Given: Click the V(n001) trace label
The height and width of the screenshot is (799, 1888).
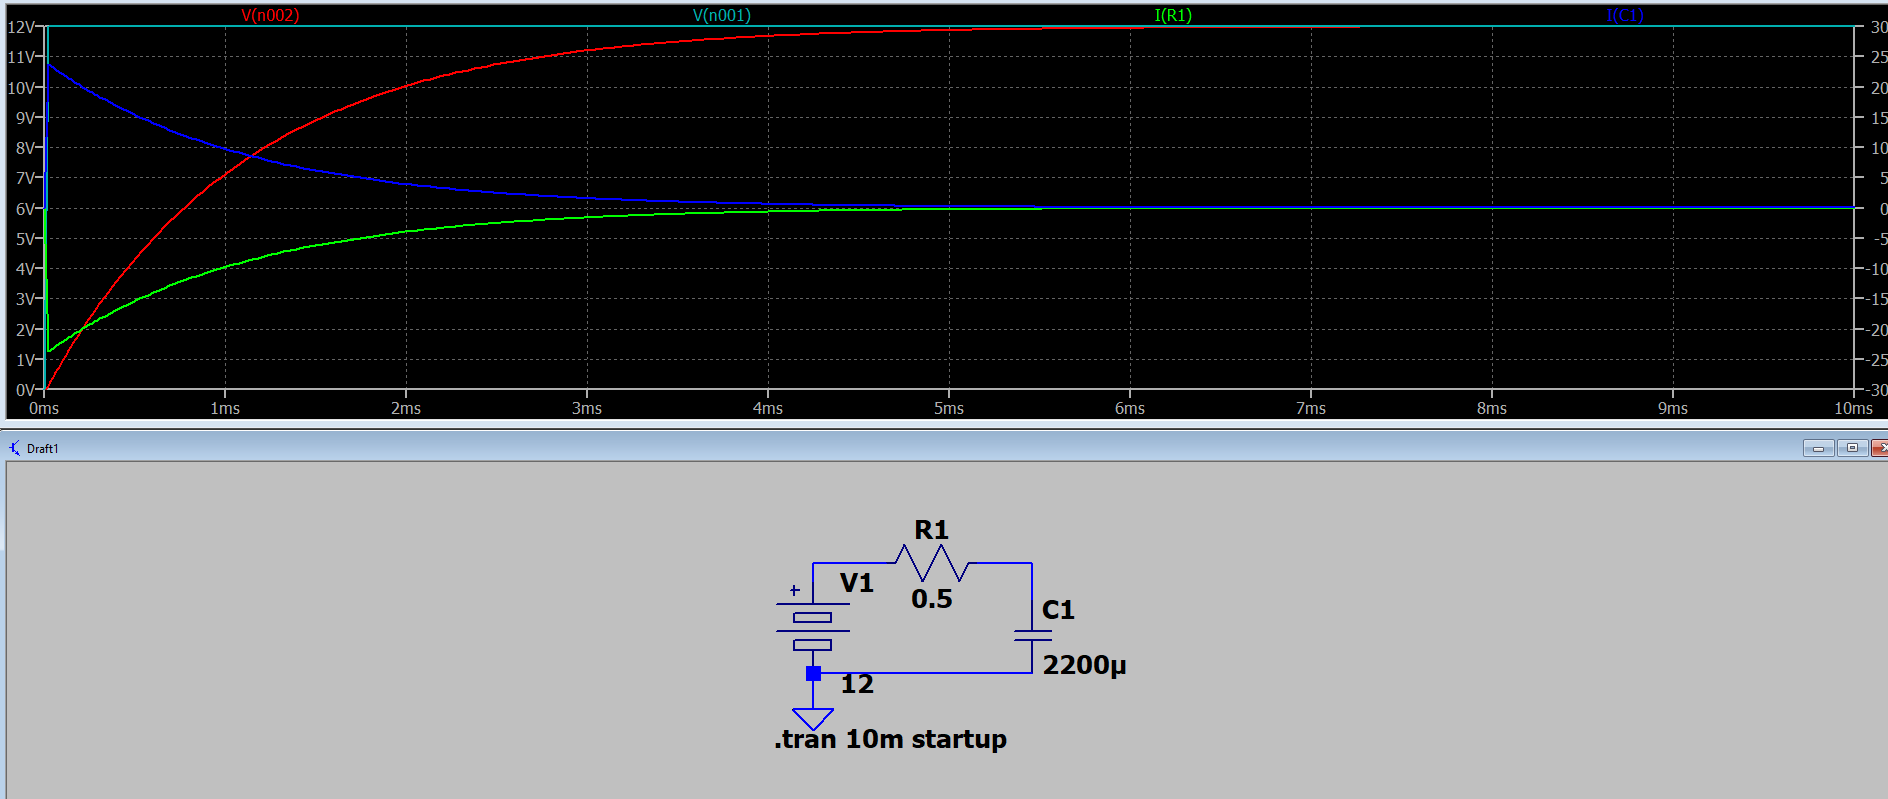Looking at the screenshot, I should point(721,15).
